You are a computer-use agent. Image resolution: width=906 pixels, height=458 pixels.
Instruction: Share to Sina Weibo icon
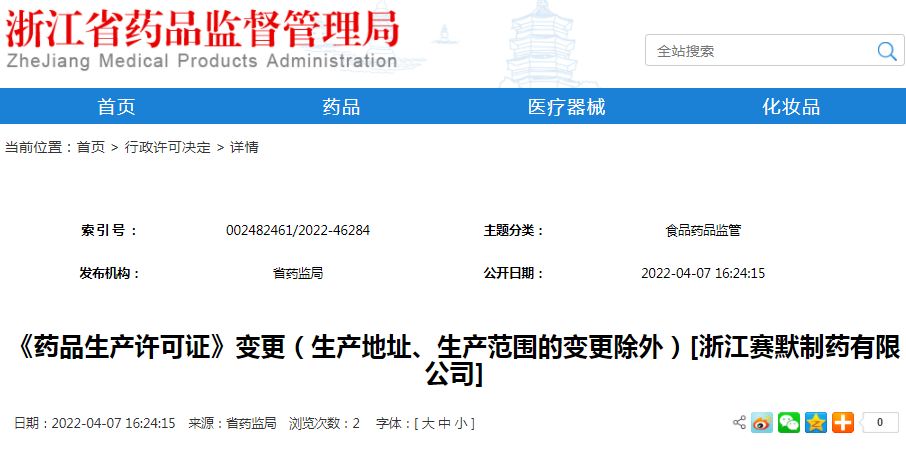(x=762, y=423)
